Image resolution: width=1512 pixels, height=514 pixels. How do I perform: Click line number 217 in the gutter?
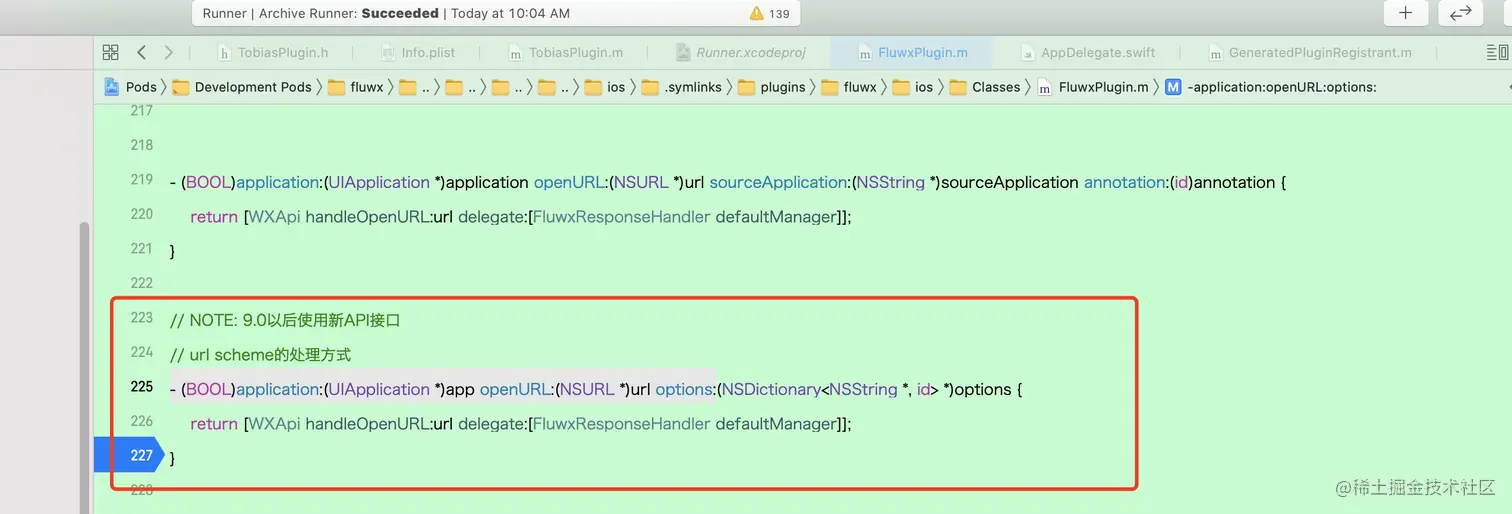tap(142, 111)
